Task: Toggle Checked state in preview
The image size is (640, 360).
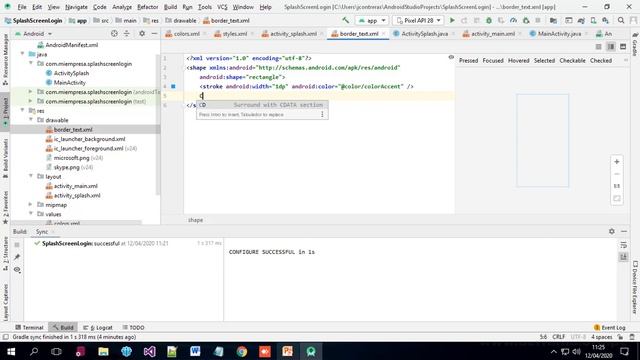Action: coord(601,60)
